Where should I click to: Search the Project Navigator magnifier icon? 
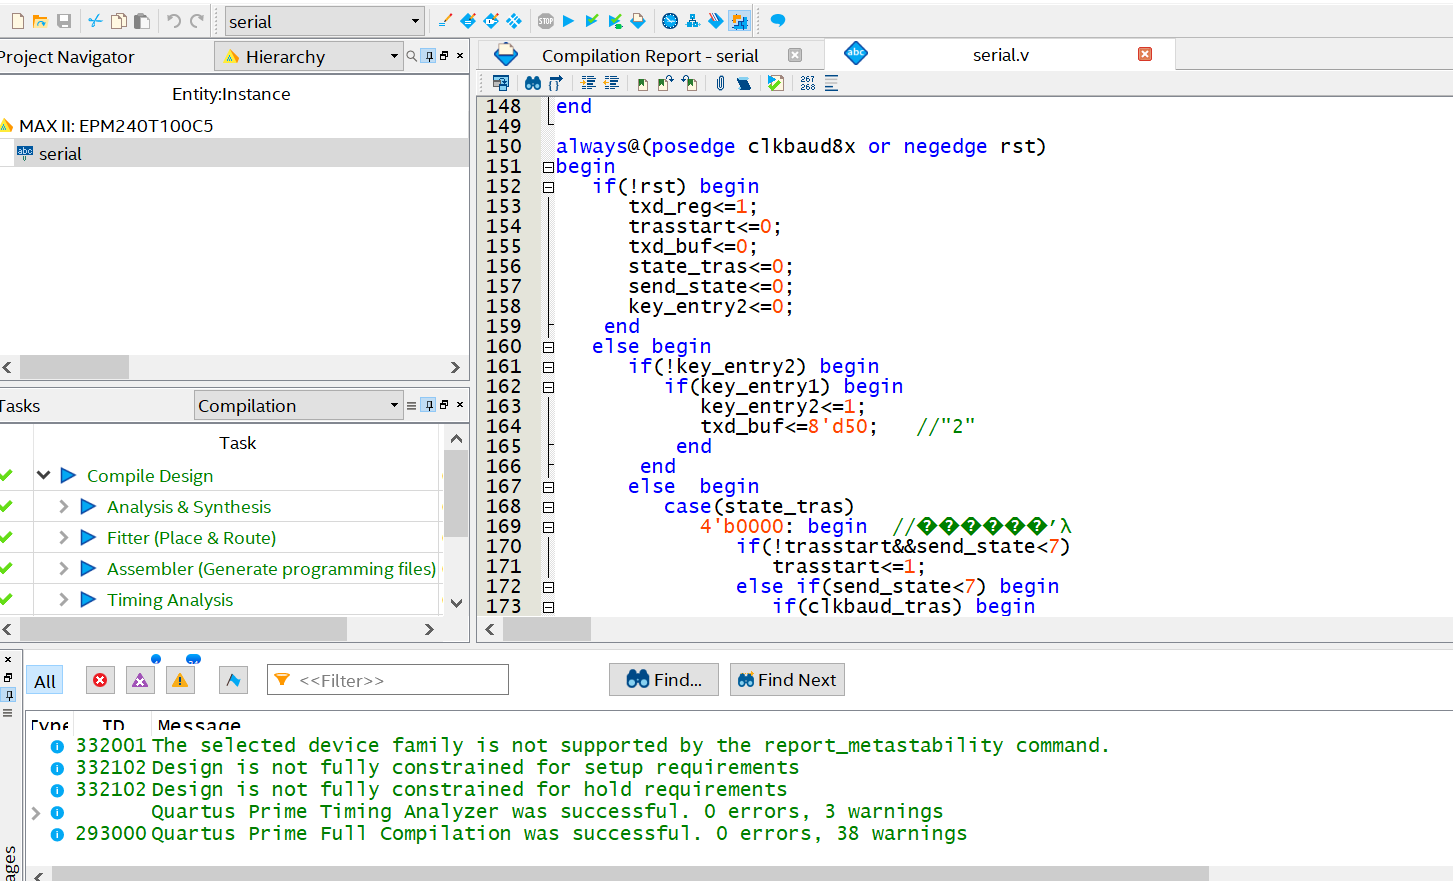tap(412, 56)
